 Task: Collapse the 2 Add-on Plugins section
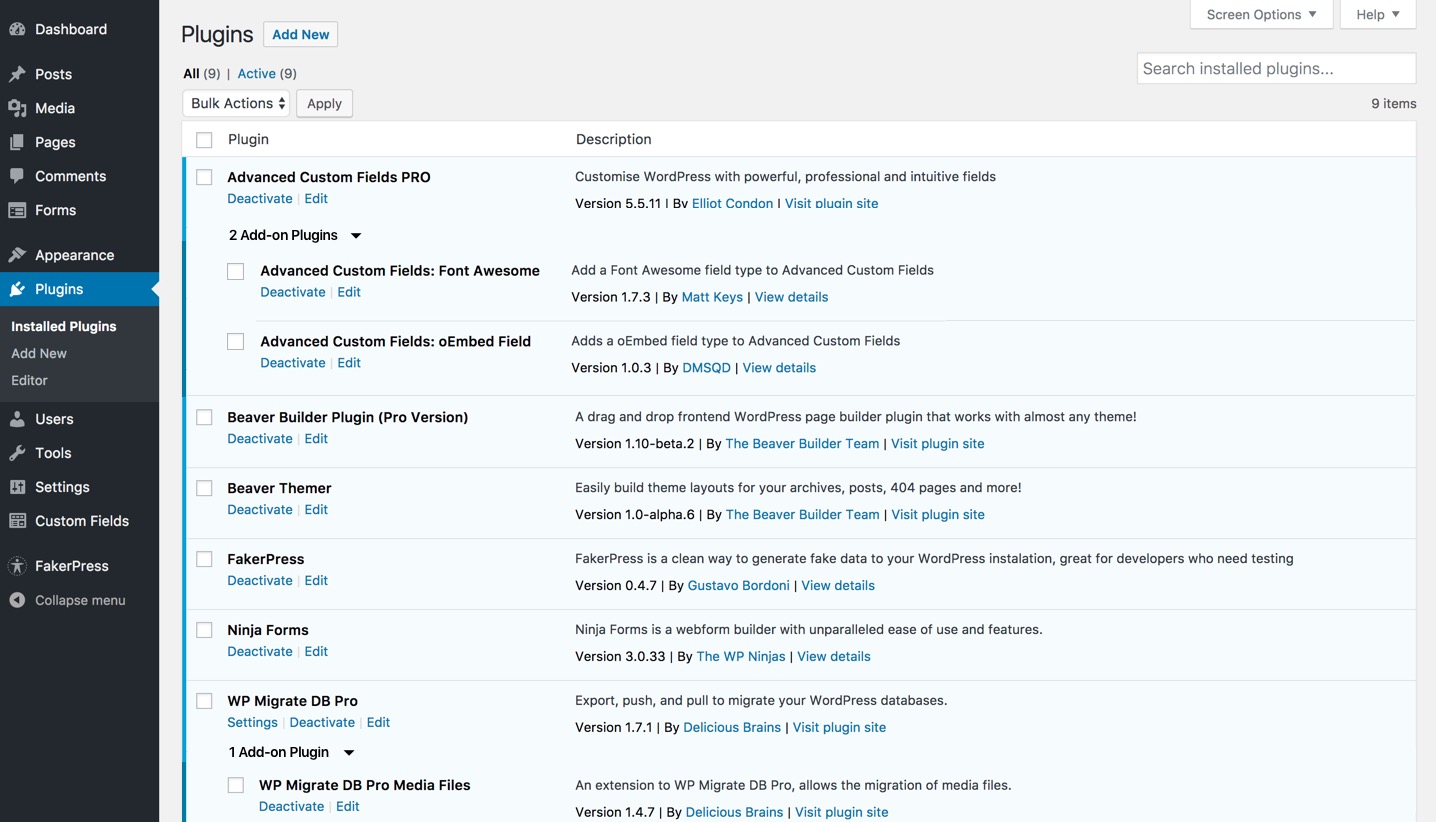(295, 235)
